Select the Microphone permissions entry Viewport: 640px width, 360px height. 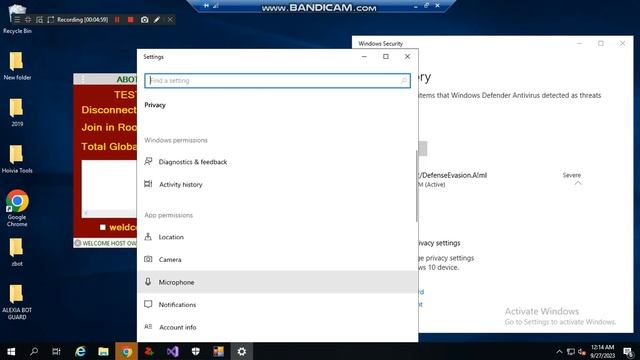click(x=277, y=282)
